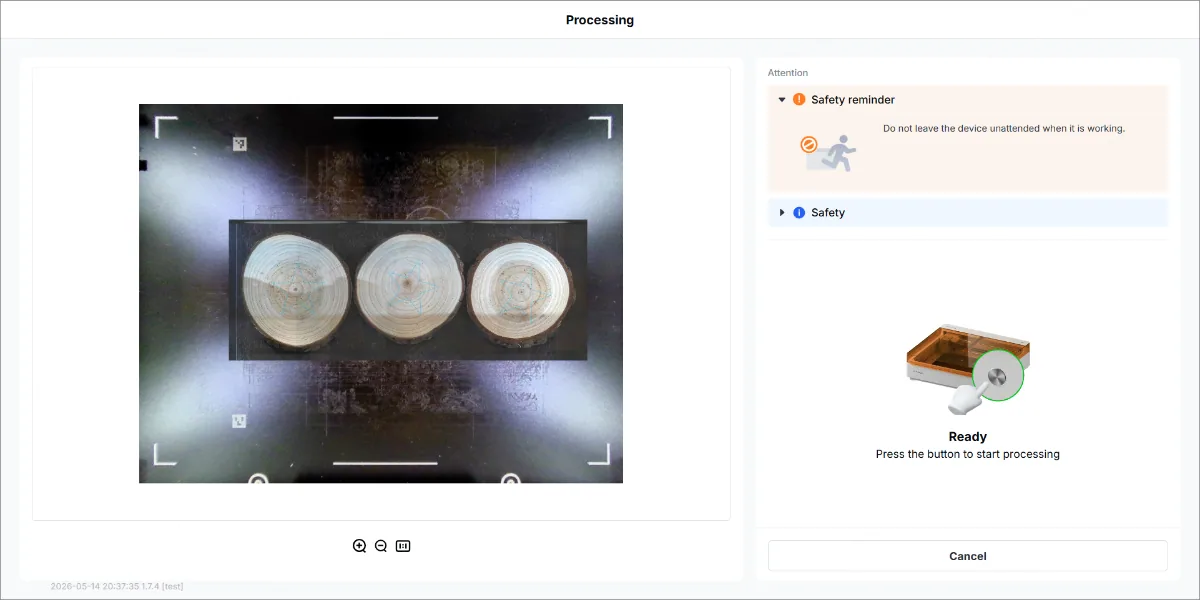Open the Safety section by its label
Viewport: 1200px width, 600px height.
(x=828, y=213)
